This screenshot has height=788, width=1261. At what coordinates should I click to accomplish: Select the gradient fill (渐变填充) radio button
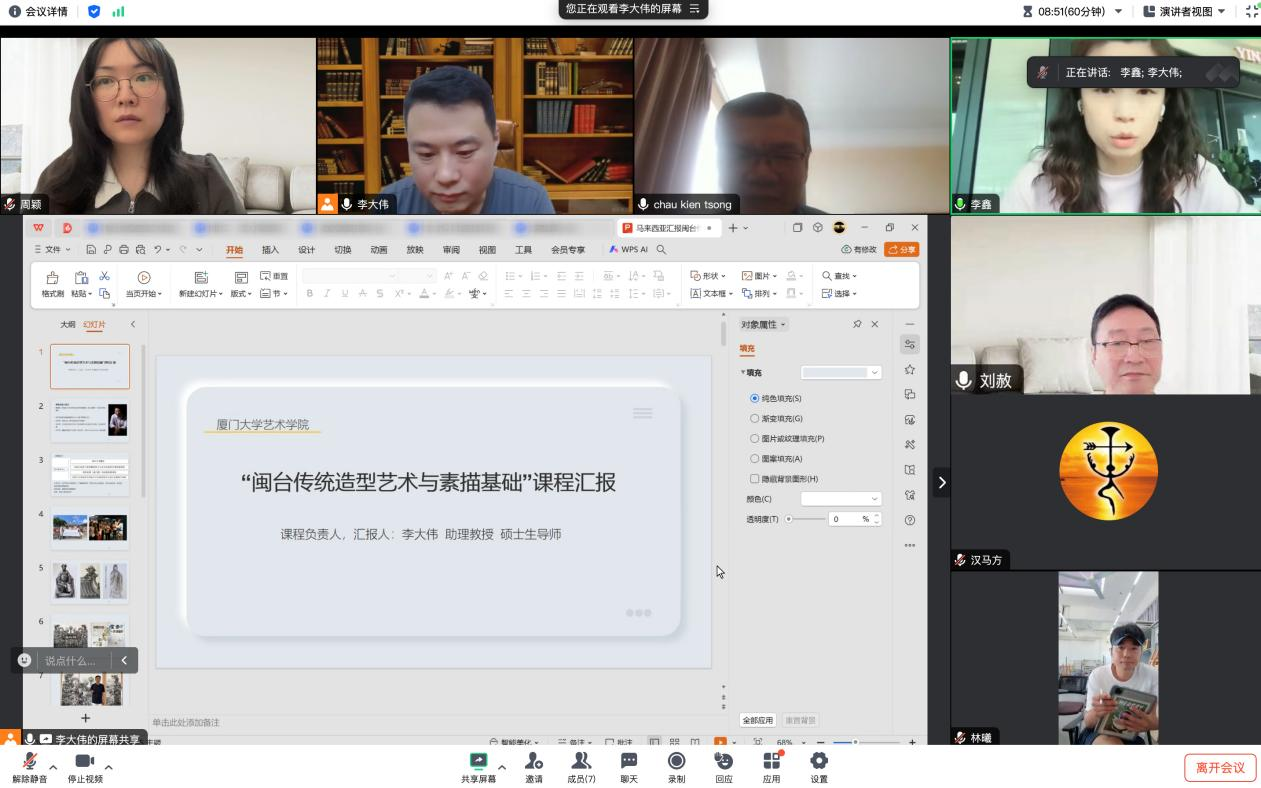click(755, 418)
